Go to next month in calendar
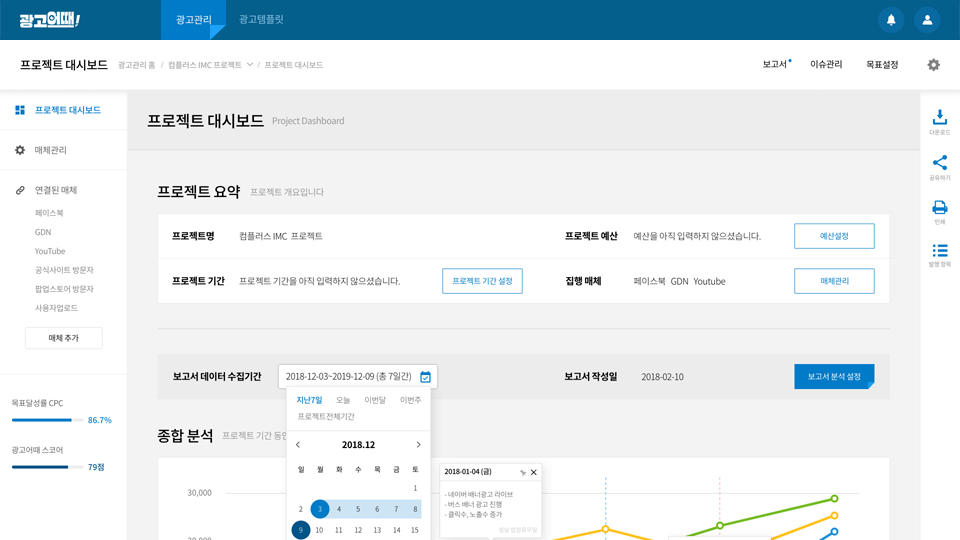 (418, 444)
